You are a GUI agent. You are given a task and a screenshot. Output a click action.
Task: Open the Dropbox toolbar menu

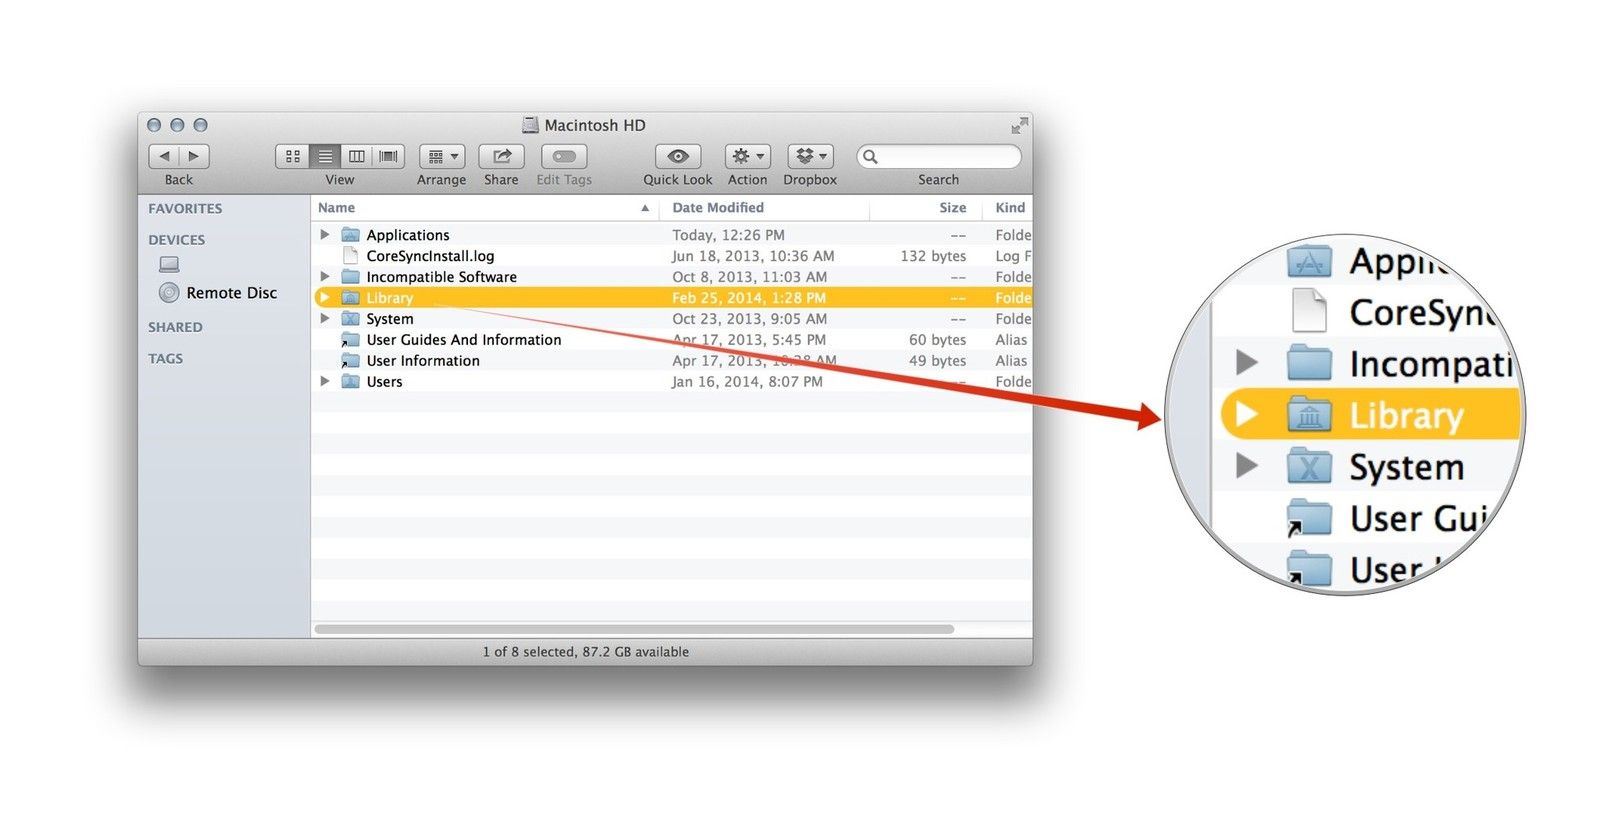tap(810, 156)
